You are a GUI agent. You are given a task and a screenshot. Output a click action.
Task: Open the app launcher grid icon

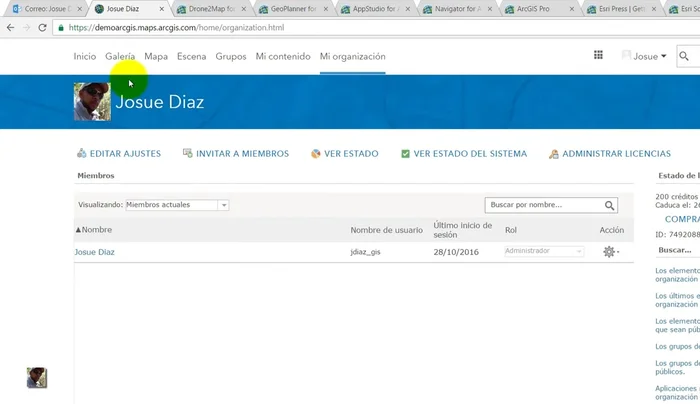tap(598, 55)
